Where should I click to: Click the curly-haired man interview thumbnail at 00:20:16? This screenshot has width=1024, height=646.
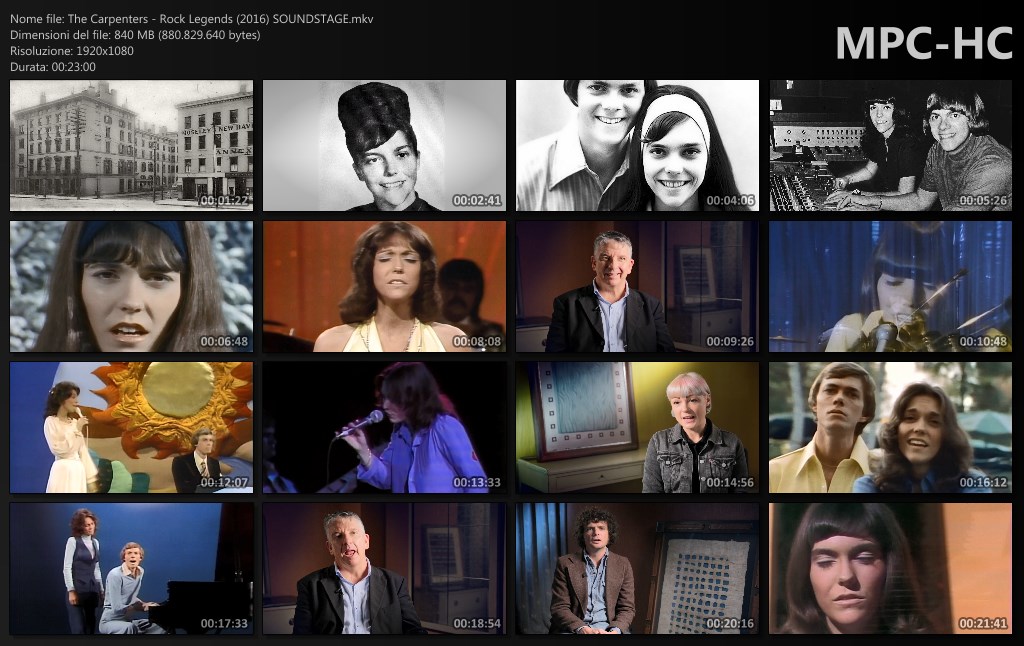[637, 569]
